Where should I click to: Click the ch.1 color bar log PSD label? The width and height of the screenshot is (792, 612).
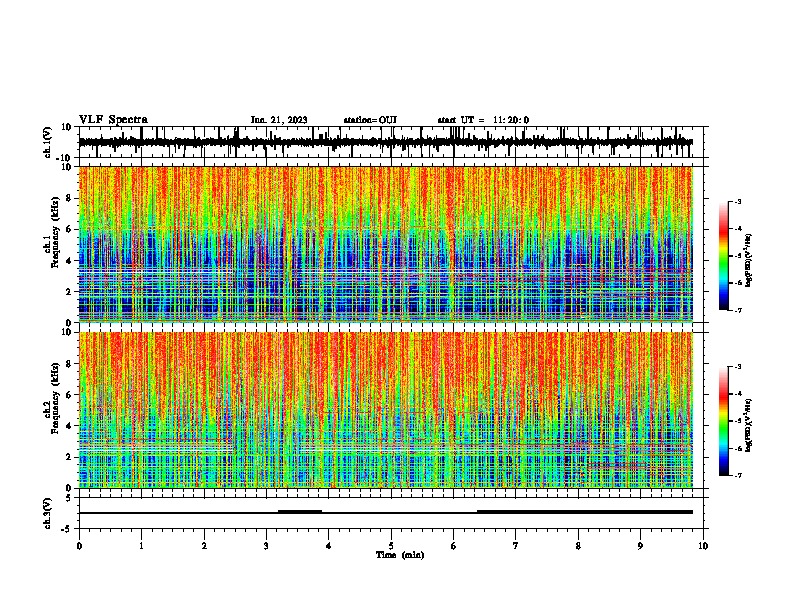[x=749, y=260]
